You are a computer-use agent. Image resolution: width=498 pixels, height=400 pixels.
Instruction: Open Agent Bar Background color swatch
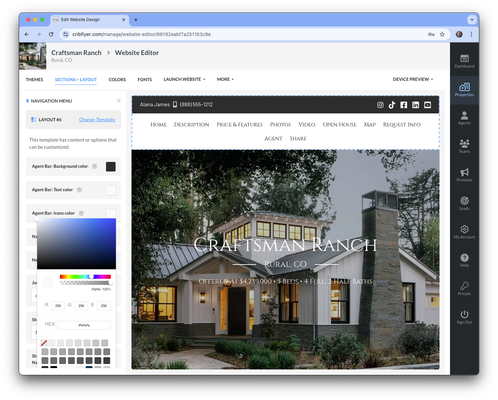tap(111, 166)
